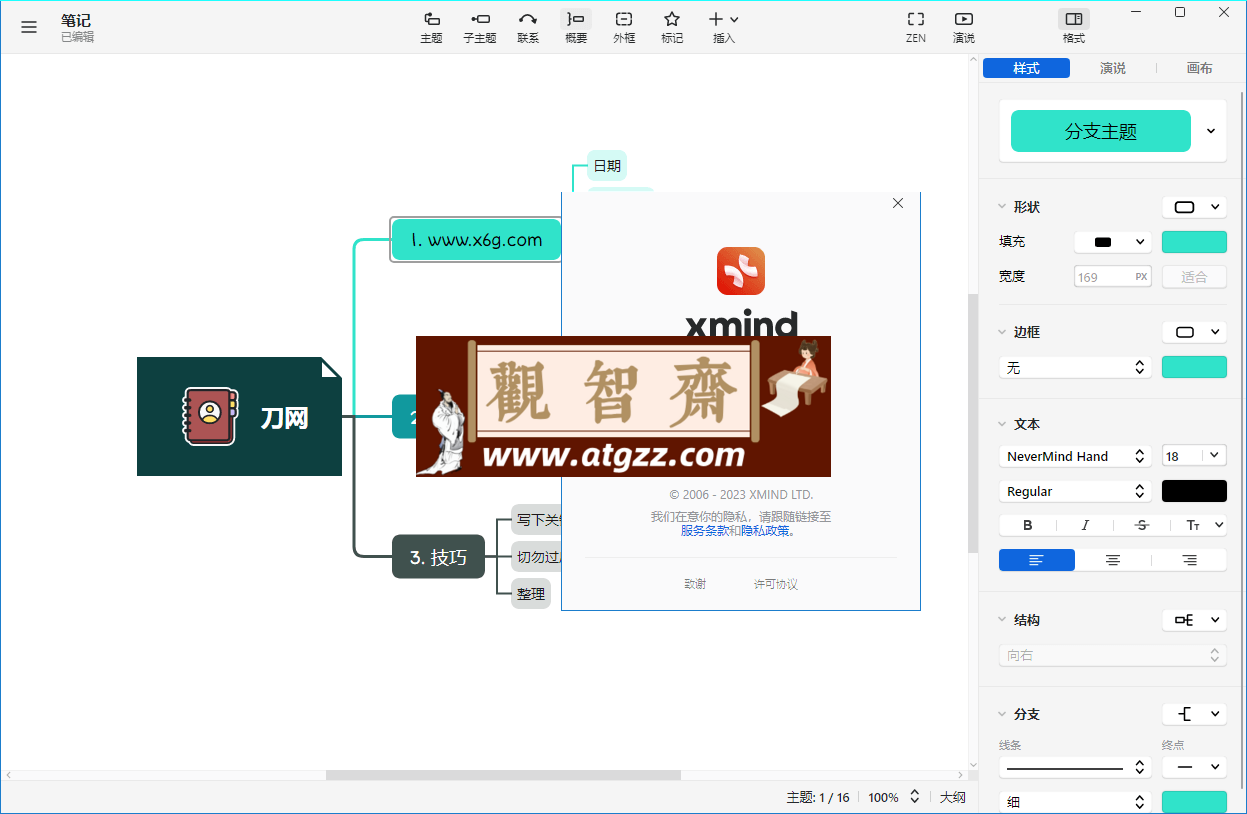Select the 外框 boundary tool
The width and height of the screenshot is (1247, 814).
pos(624,27)
